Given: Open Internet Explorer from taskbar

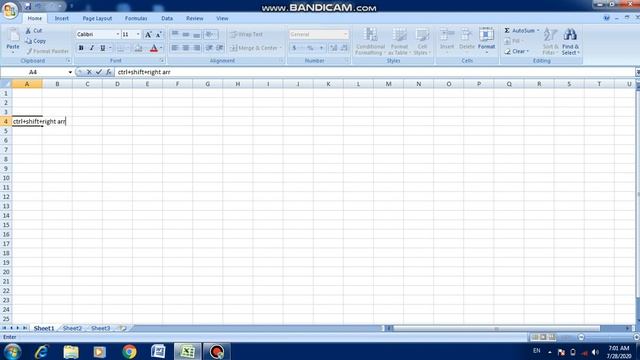Looking at the screenshot, I should click(42, 351).
